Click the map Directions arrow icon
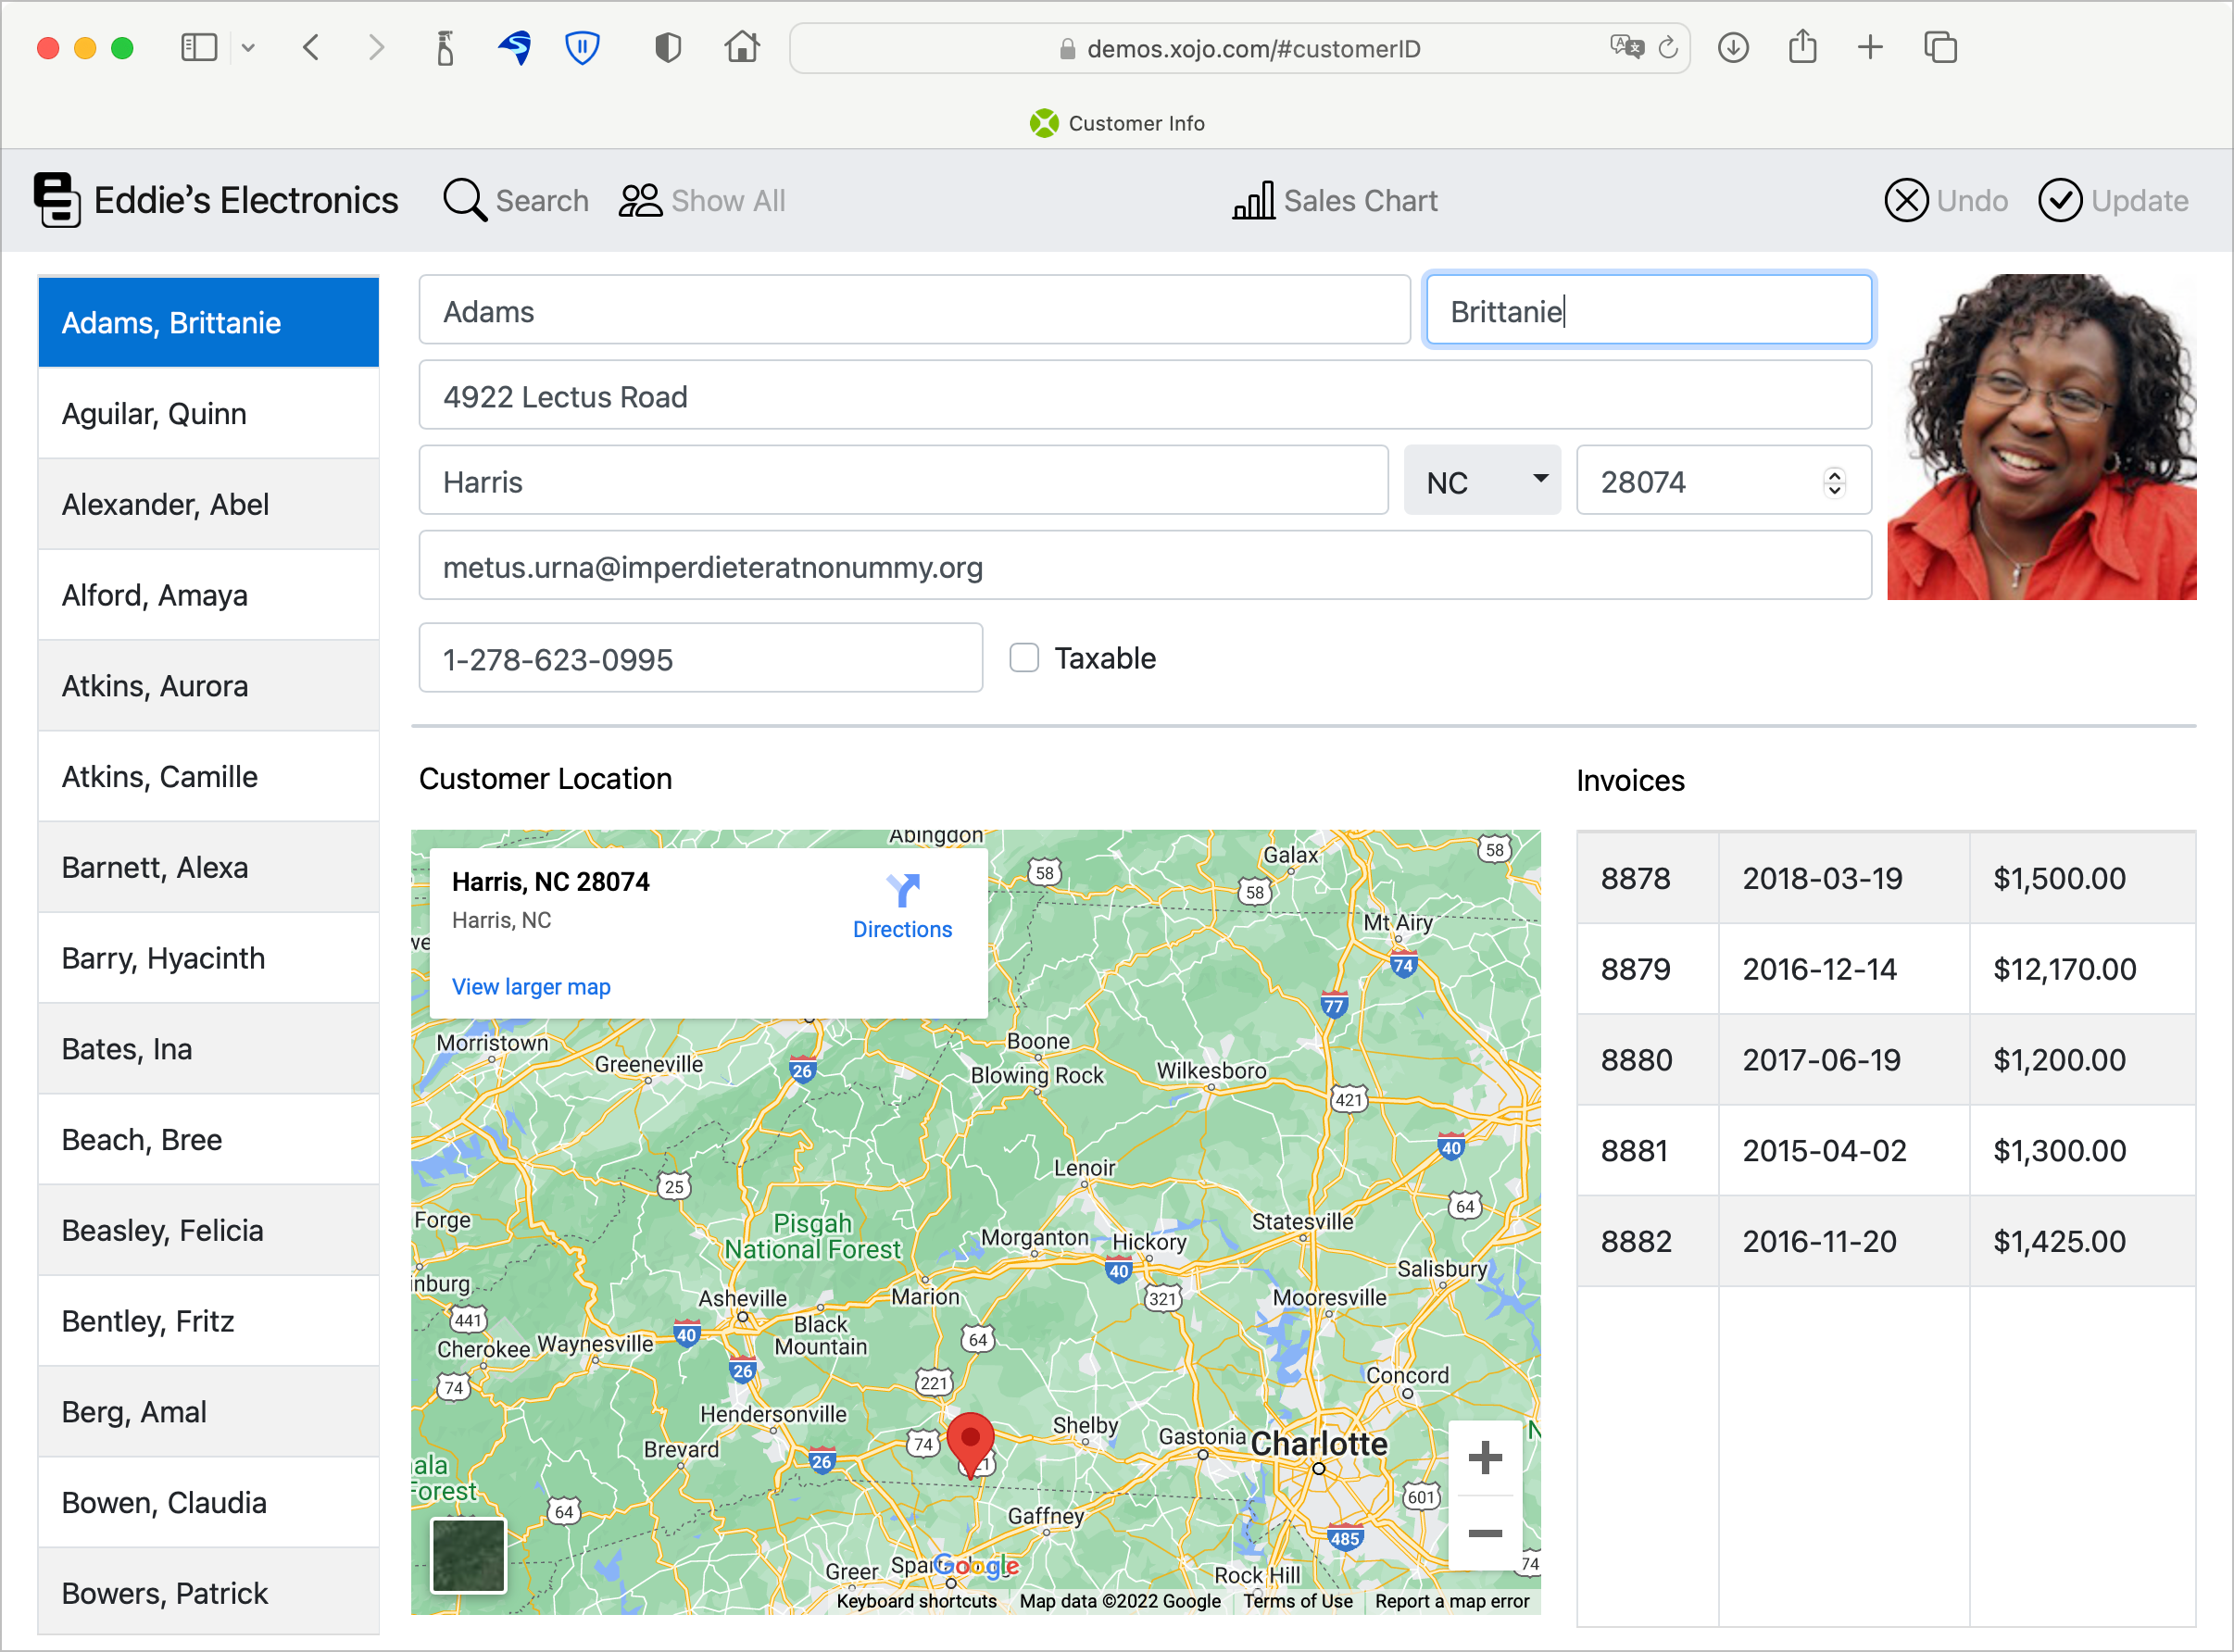The height and width of the screenshot is (1652, 2234). [902, 890]
